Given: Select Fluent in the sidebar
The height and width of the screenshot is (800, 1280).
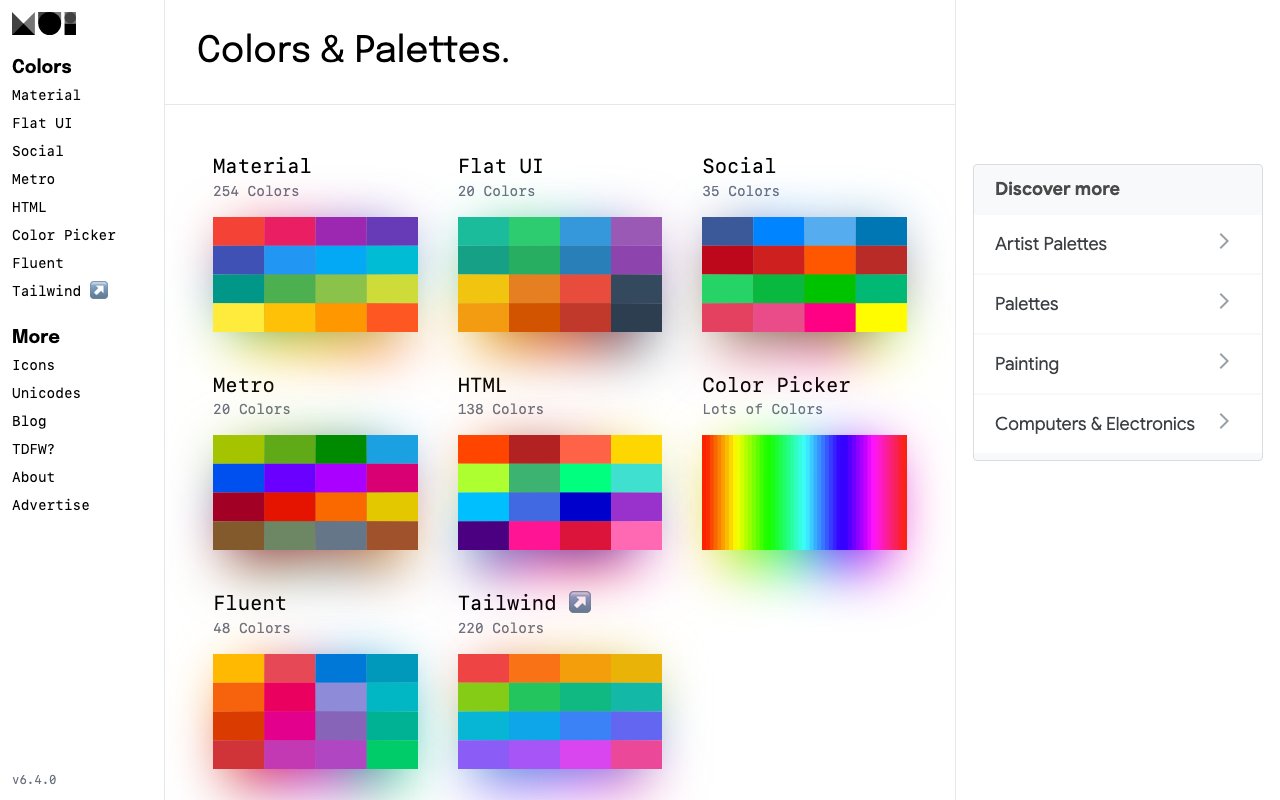Looking at the screenshot, I should point(38,263).
